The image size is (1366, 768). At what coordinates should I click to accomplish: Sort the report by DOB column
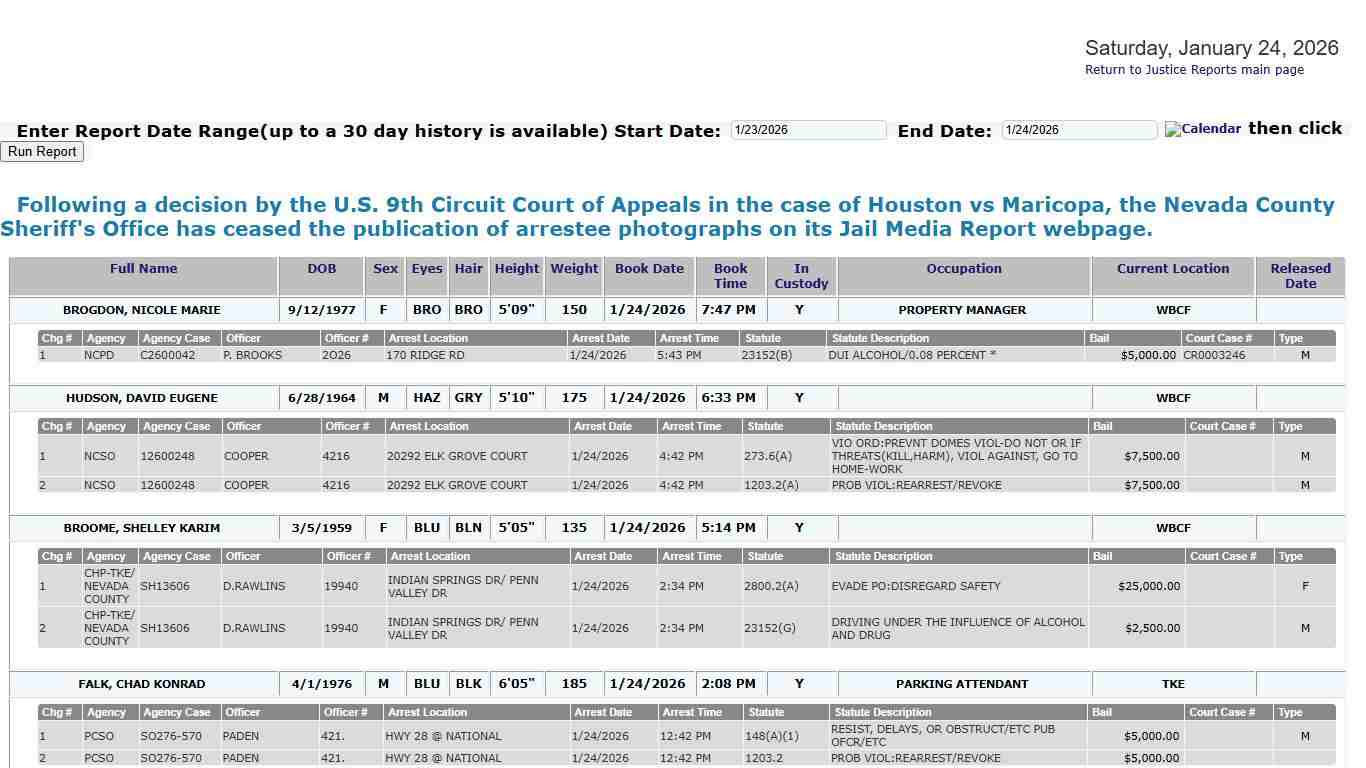[x=321, y=268]
